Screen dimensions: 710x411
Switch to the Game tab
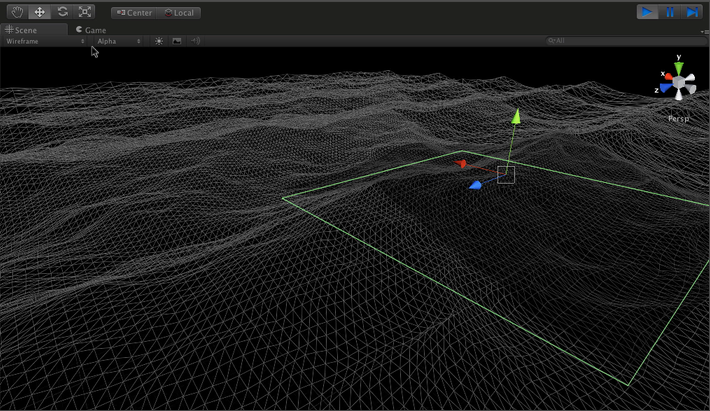(x=91, y=30)
